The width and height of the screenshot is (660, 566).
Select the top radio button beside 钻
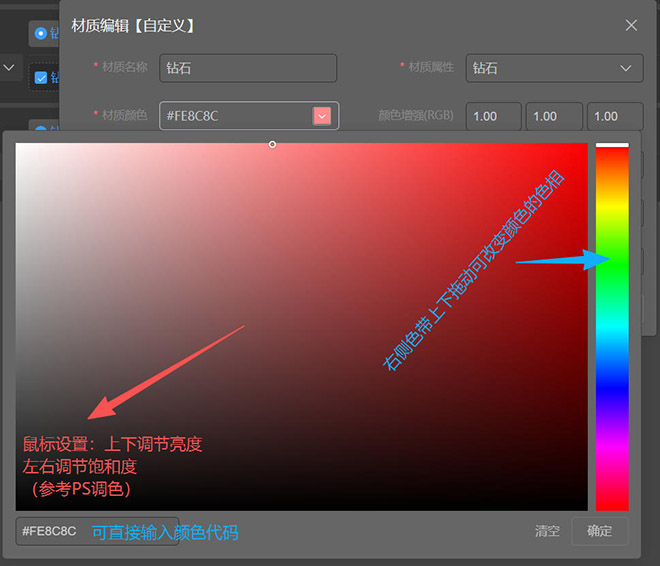pyautogui.click(x=40, y=33)
